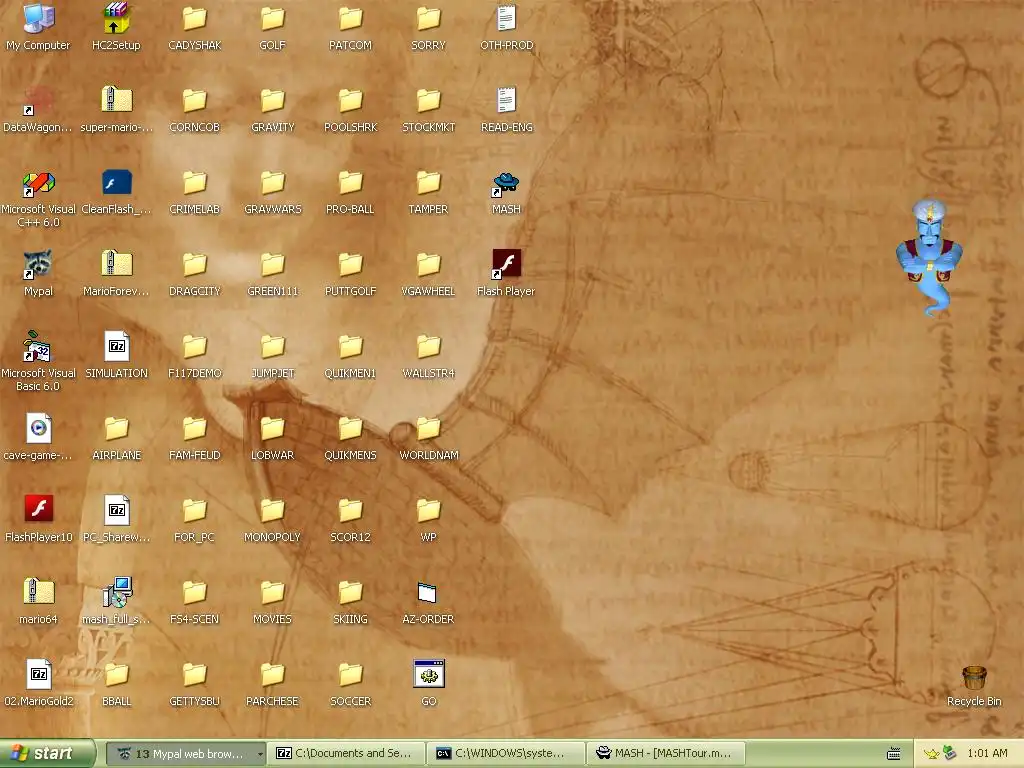
Task: Select the PUTTGOLF folder
Action: coord(350,264)
